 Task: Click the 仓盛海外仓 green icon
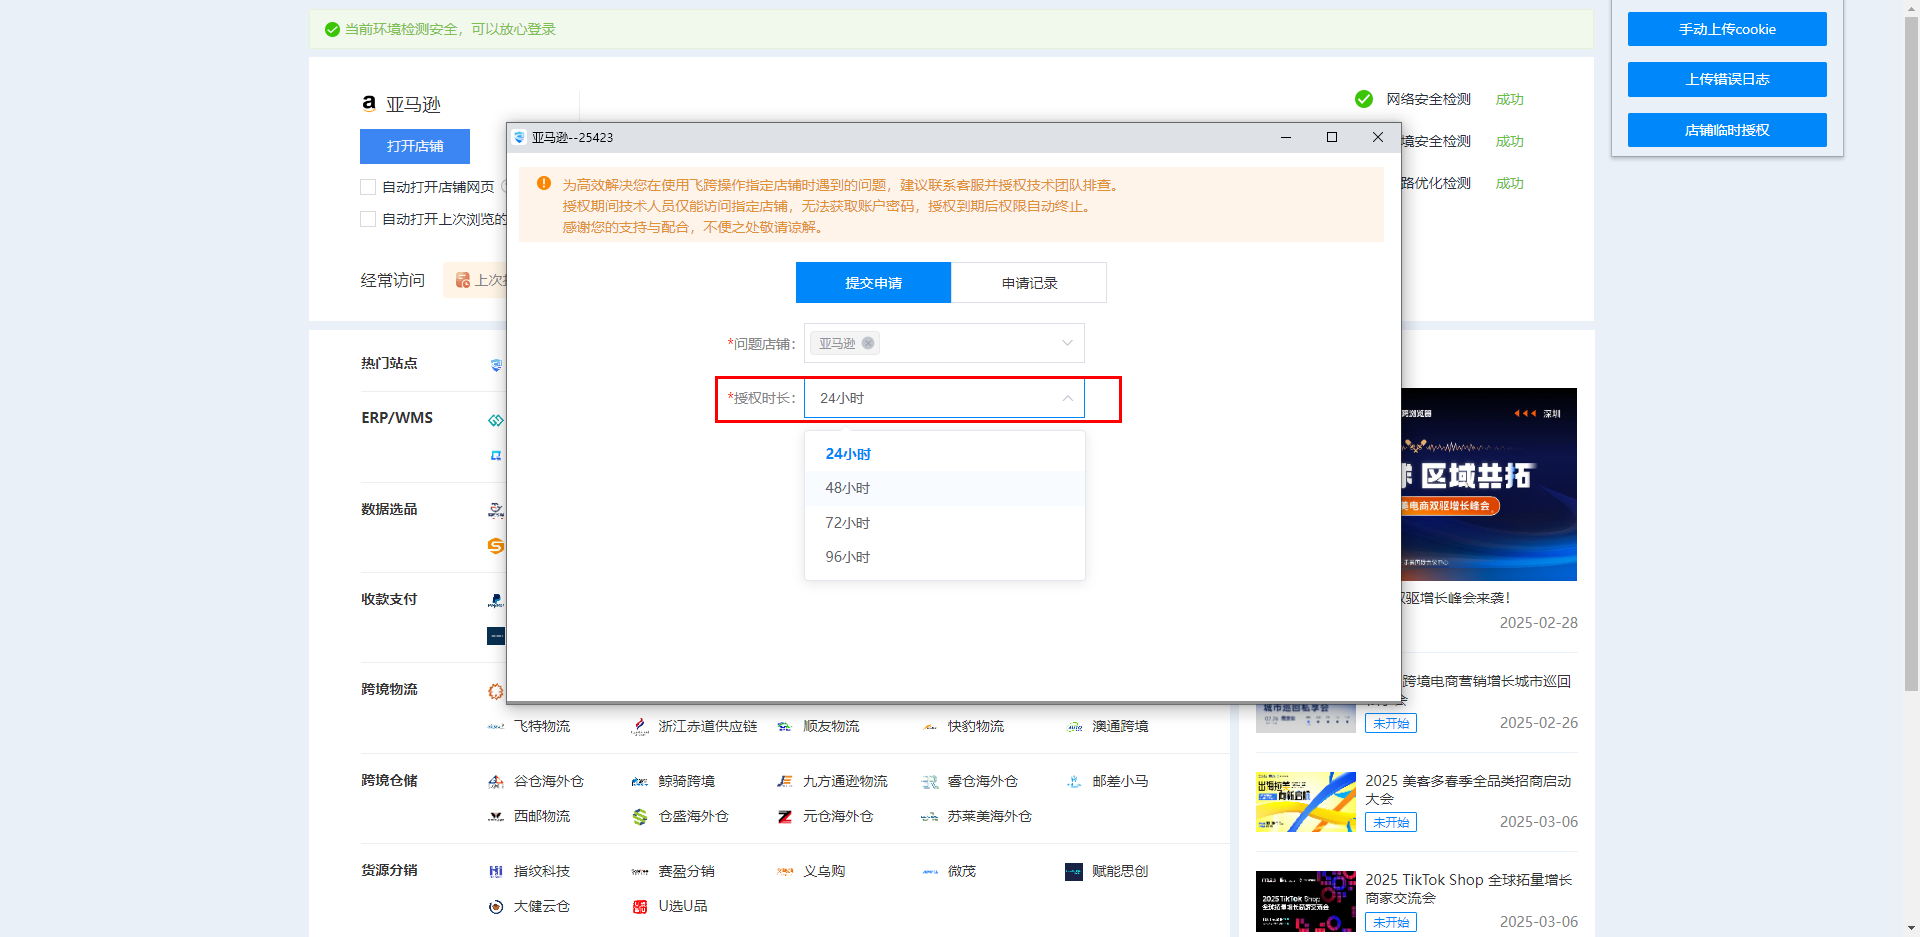click(640, 817)
